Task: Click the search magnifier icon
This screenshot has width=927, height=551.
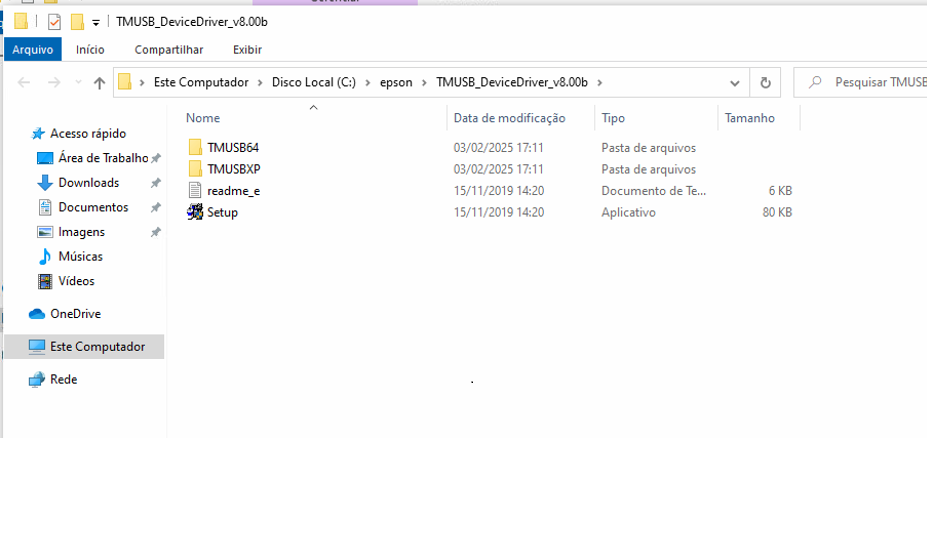Action: (815, 82)
